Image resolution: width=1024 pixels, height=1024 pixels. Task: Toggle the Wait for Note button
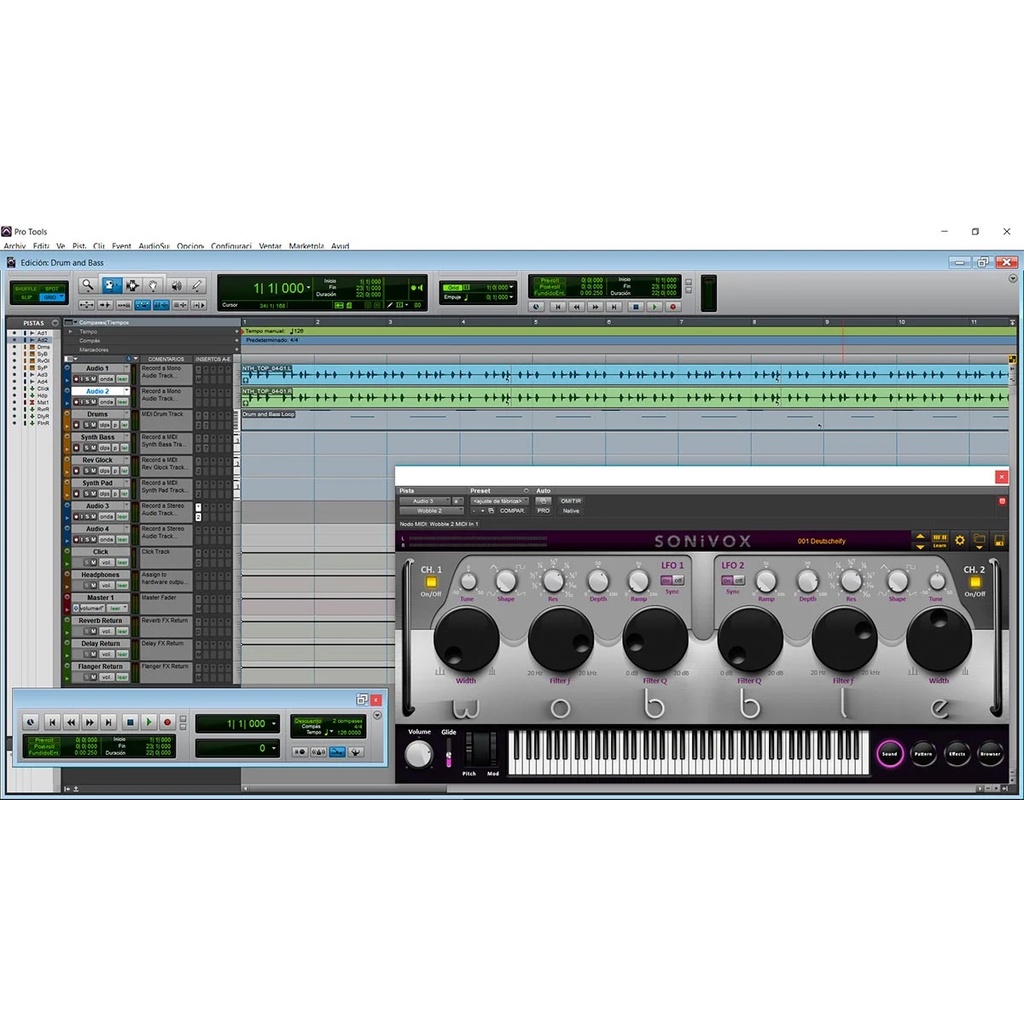tap(300, 752)
